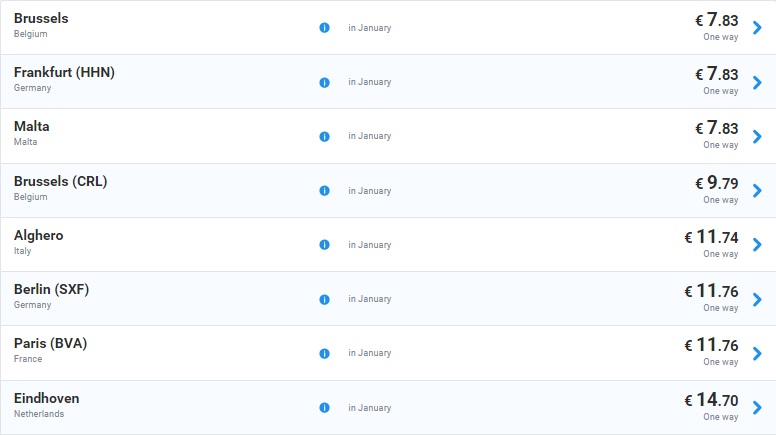Click the info icon in the Brussels row
The image size is (776, 435).
click(324, 28)
